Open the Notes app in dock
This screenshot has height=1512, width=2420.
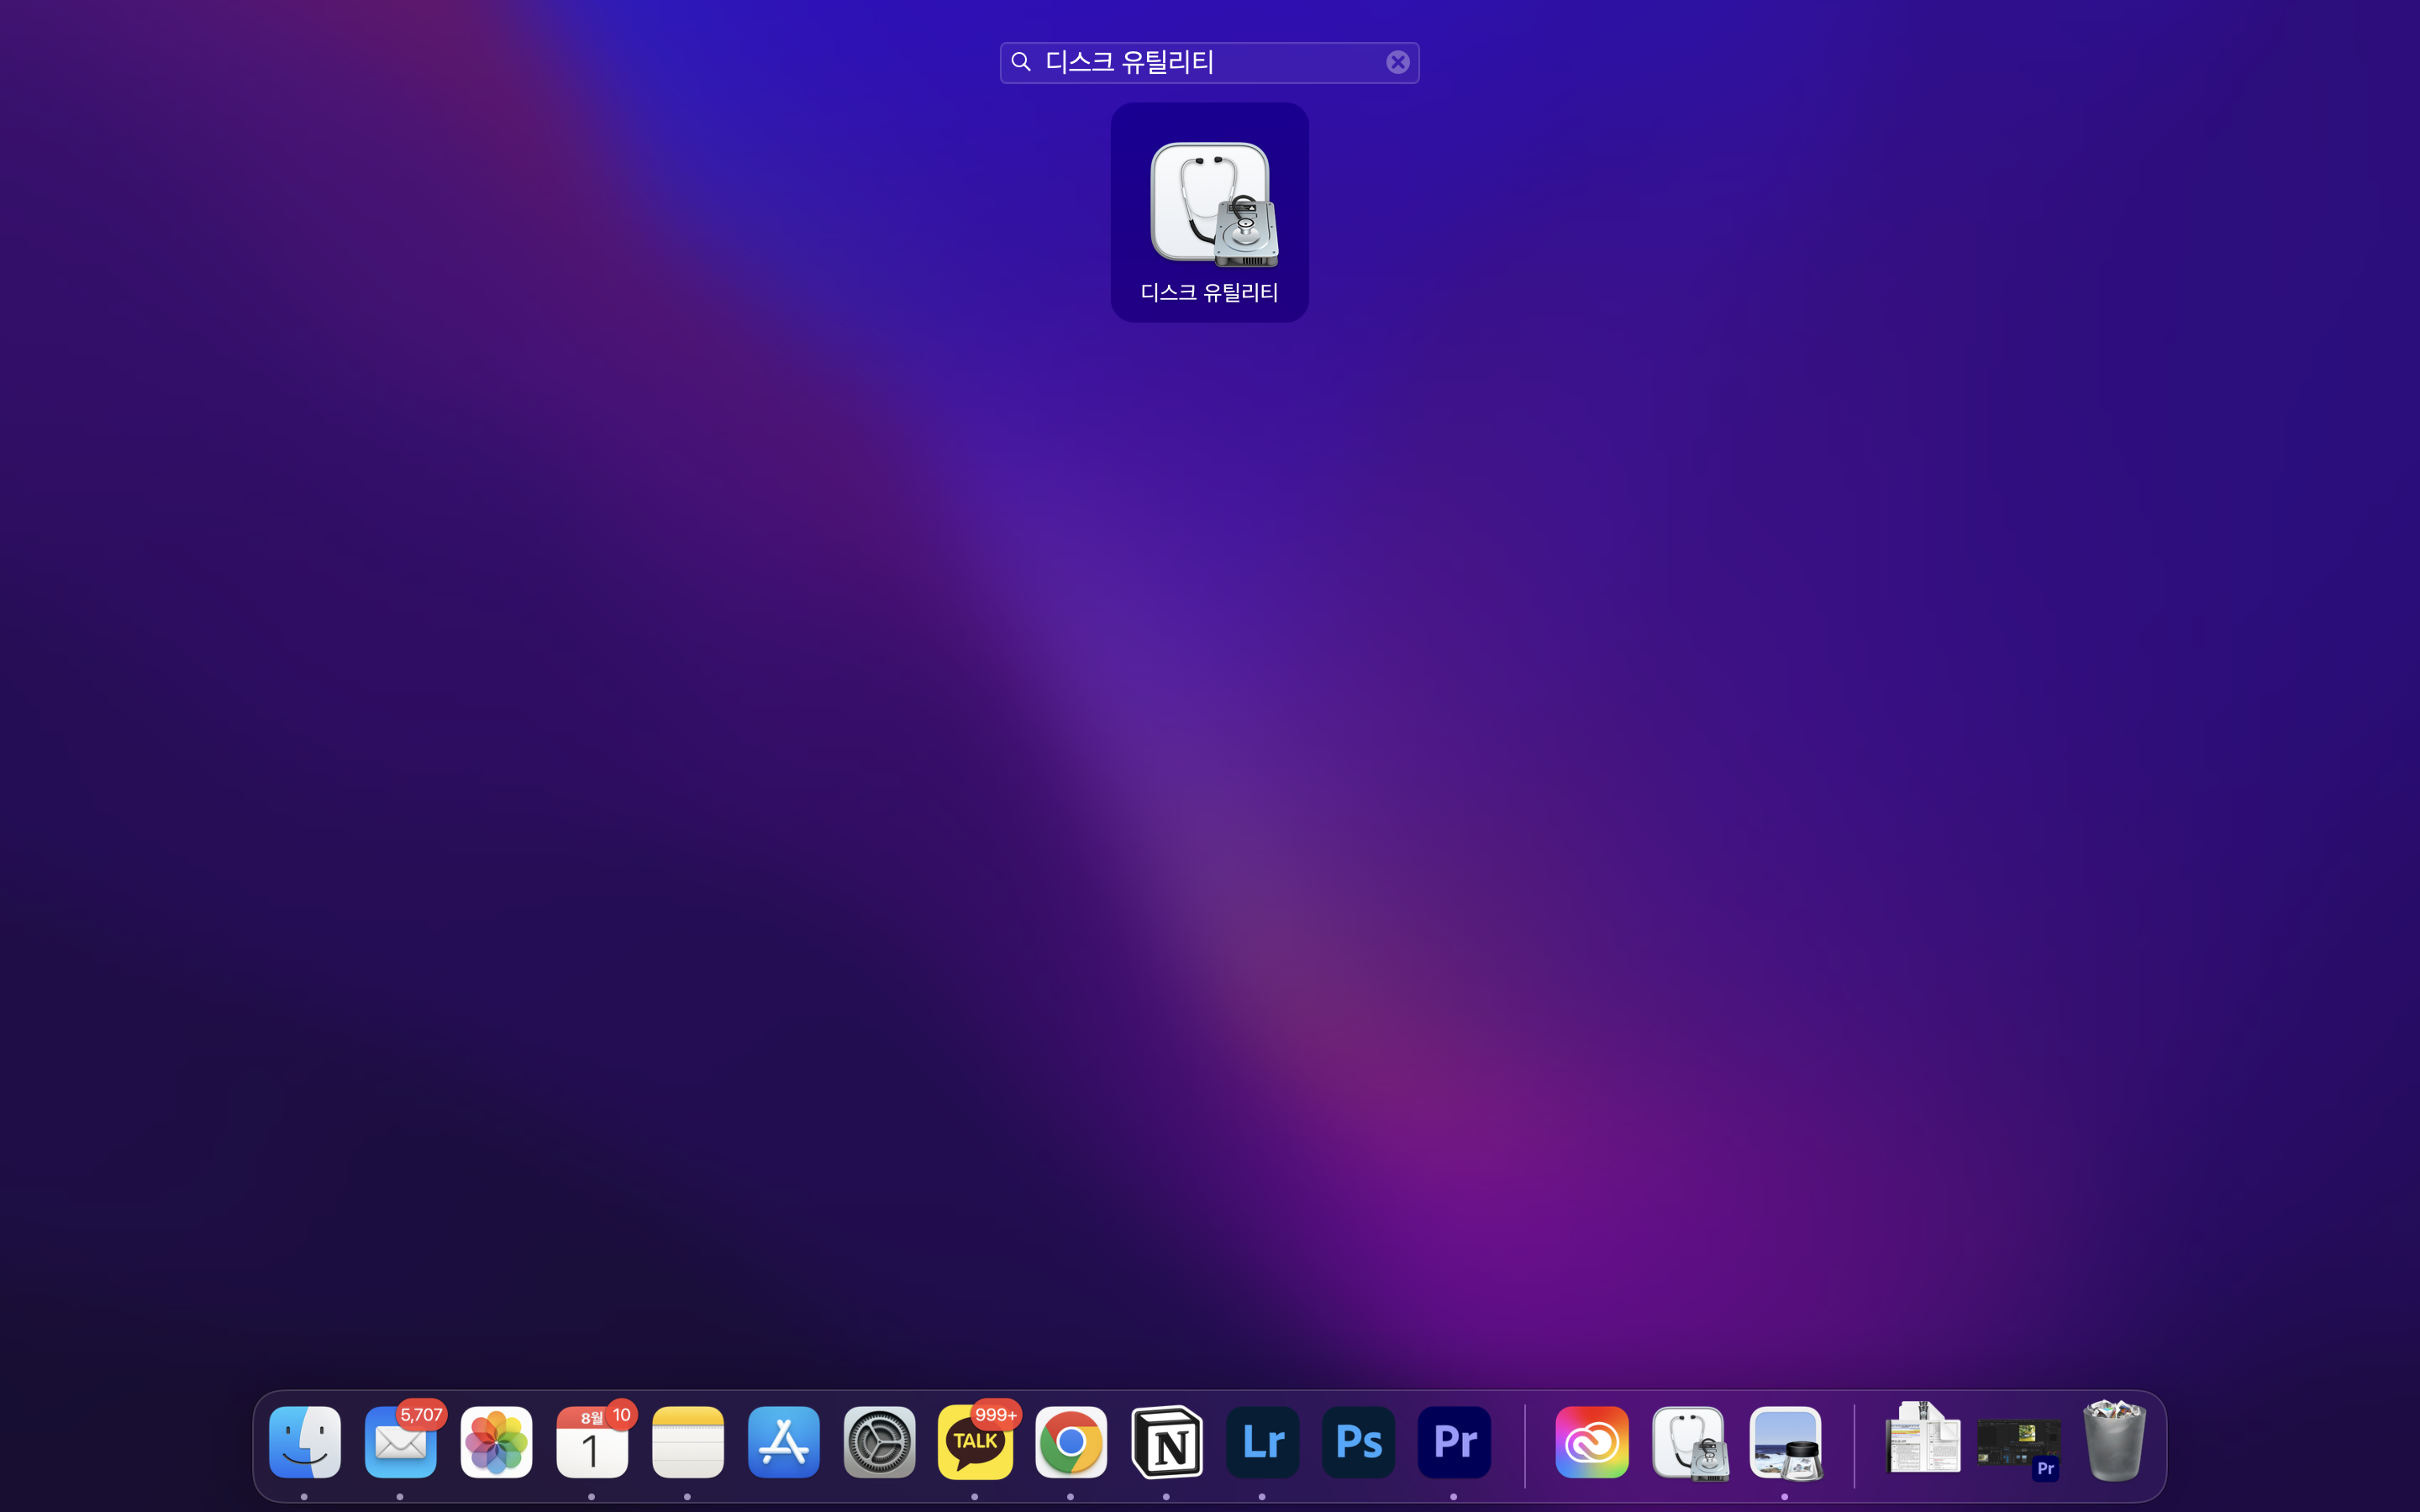click(688, 1442)
